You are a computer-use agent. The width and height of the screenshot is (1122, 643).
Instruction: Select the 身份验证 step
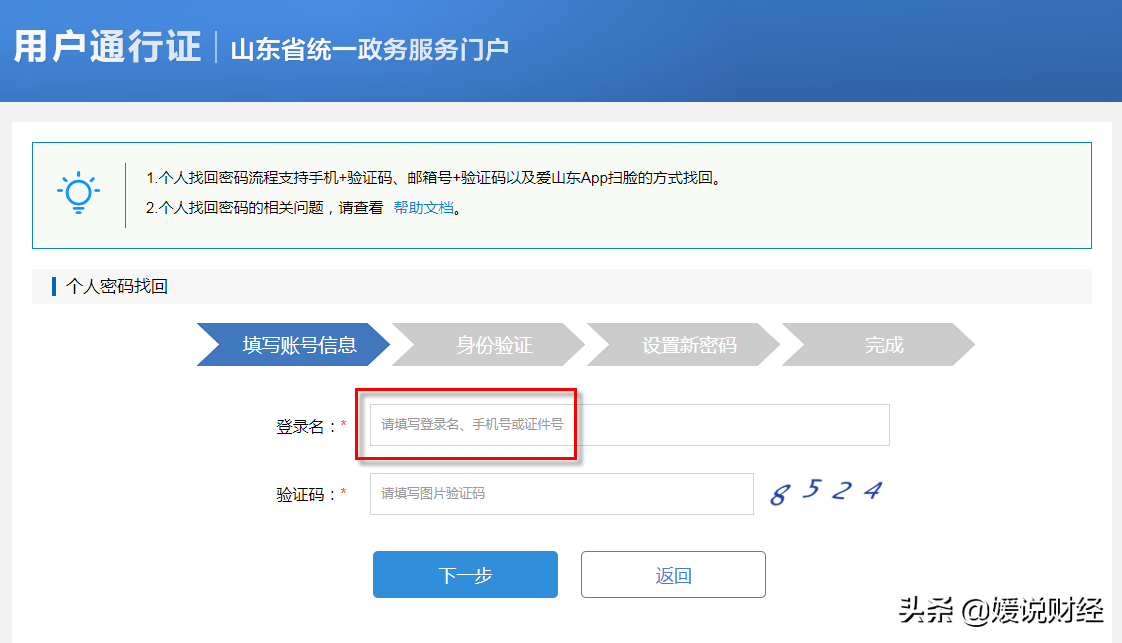coord(489,345)
